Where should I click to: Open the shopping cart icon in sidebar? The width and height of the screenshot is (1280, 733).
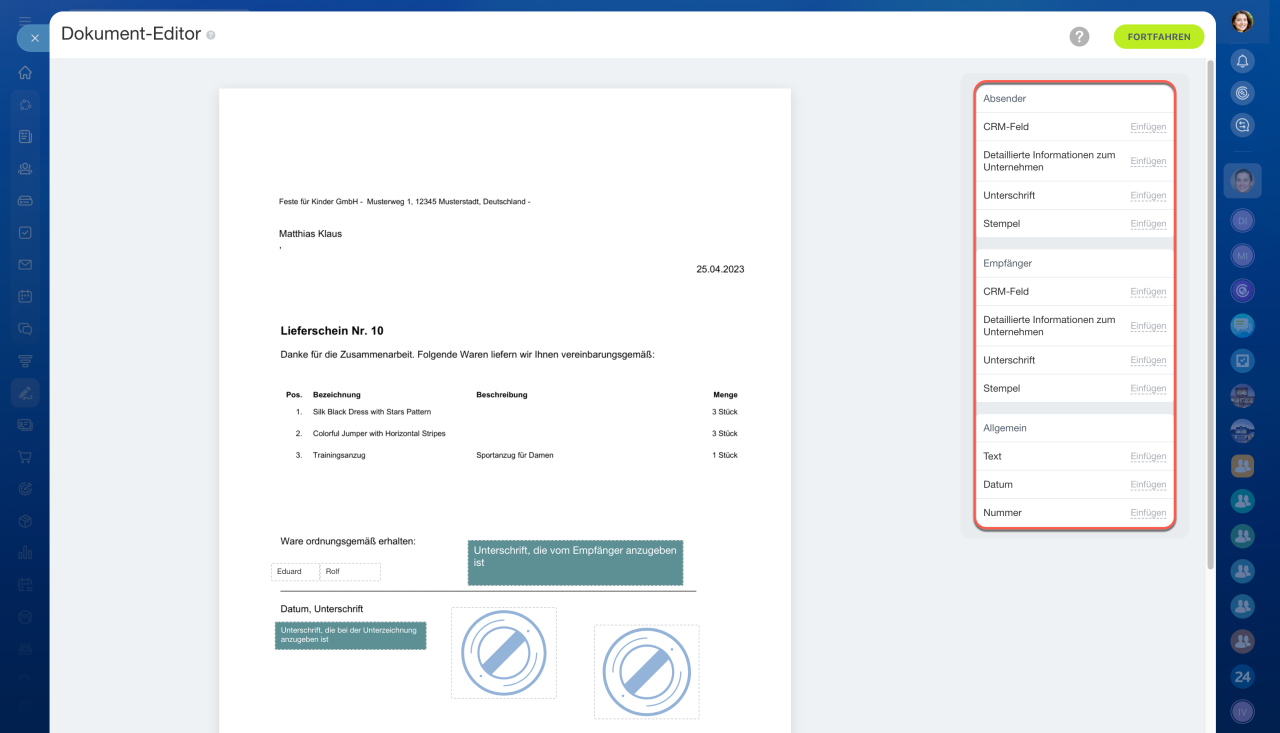[x=25, y=457]
